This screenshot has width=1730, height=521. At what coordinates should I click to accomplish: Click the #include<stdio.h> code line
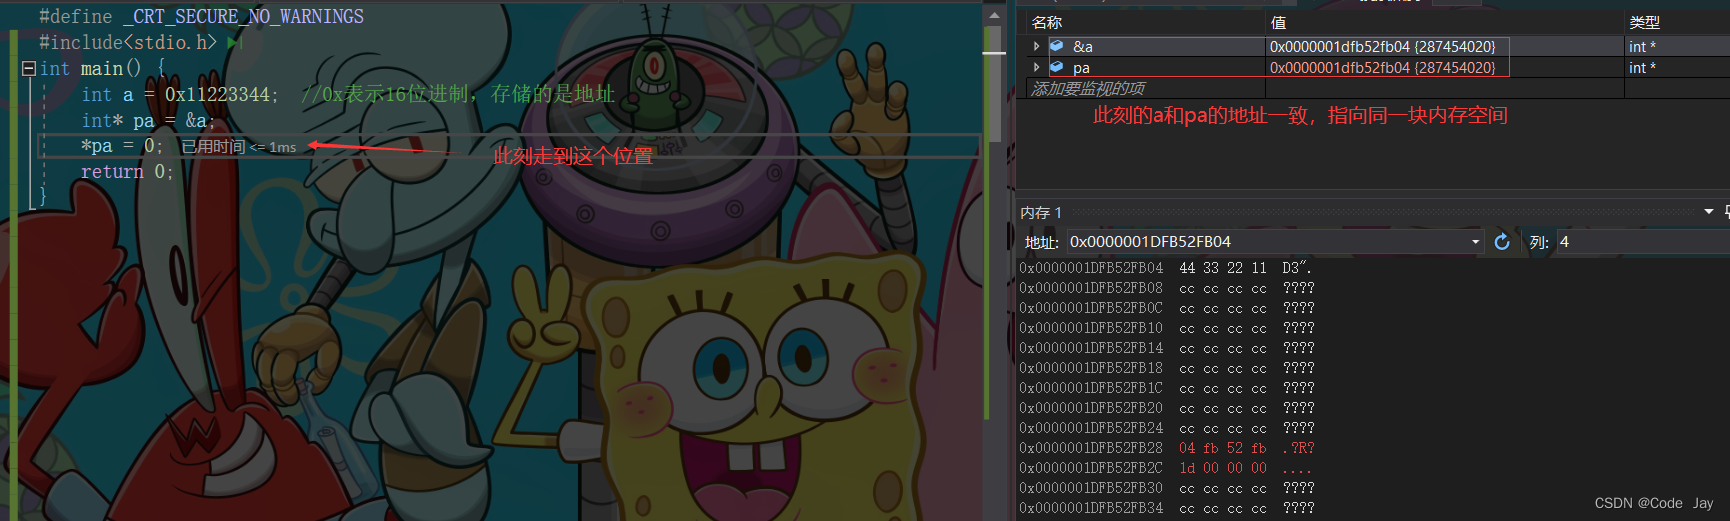[128, 42]
